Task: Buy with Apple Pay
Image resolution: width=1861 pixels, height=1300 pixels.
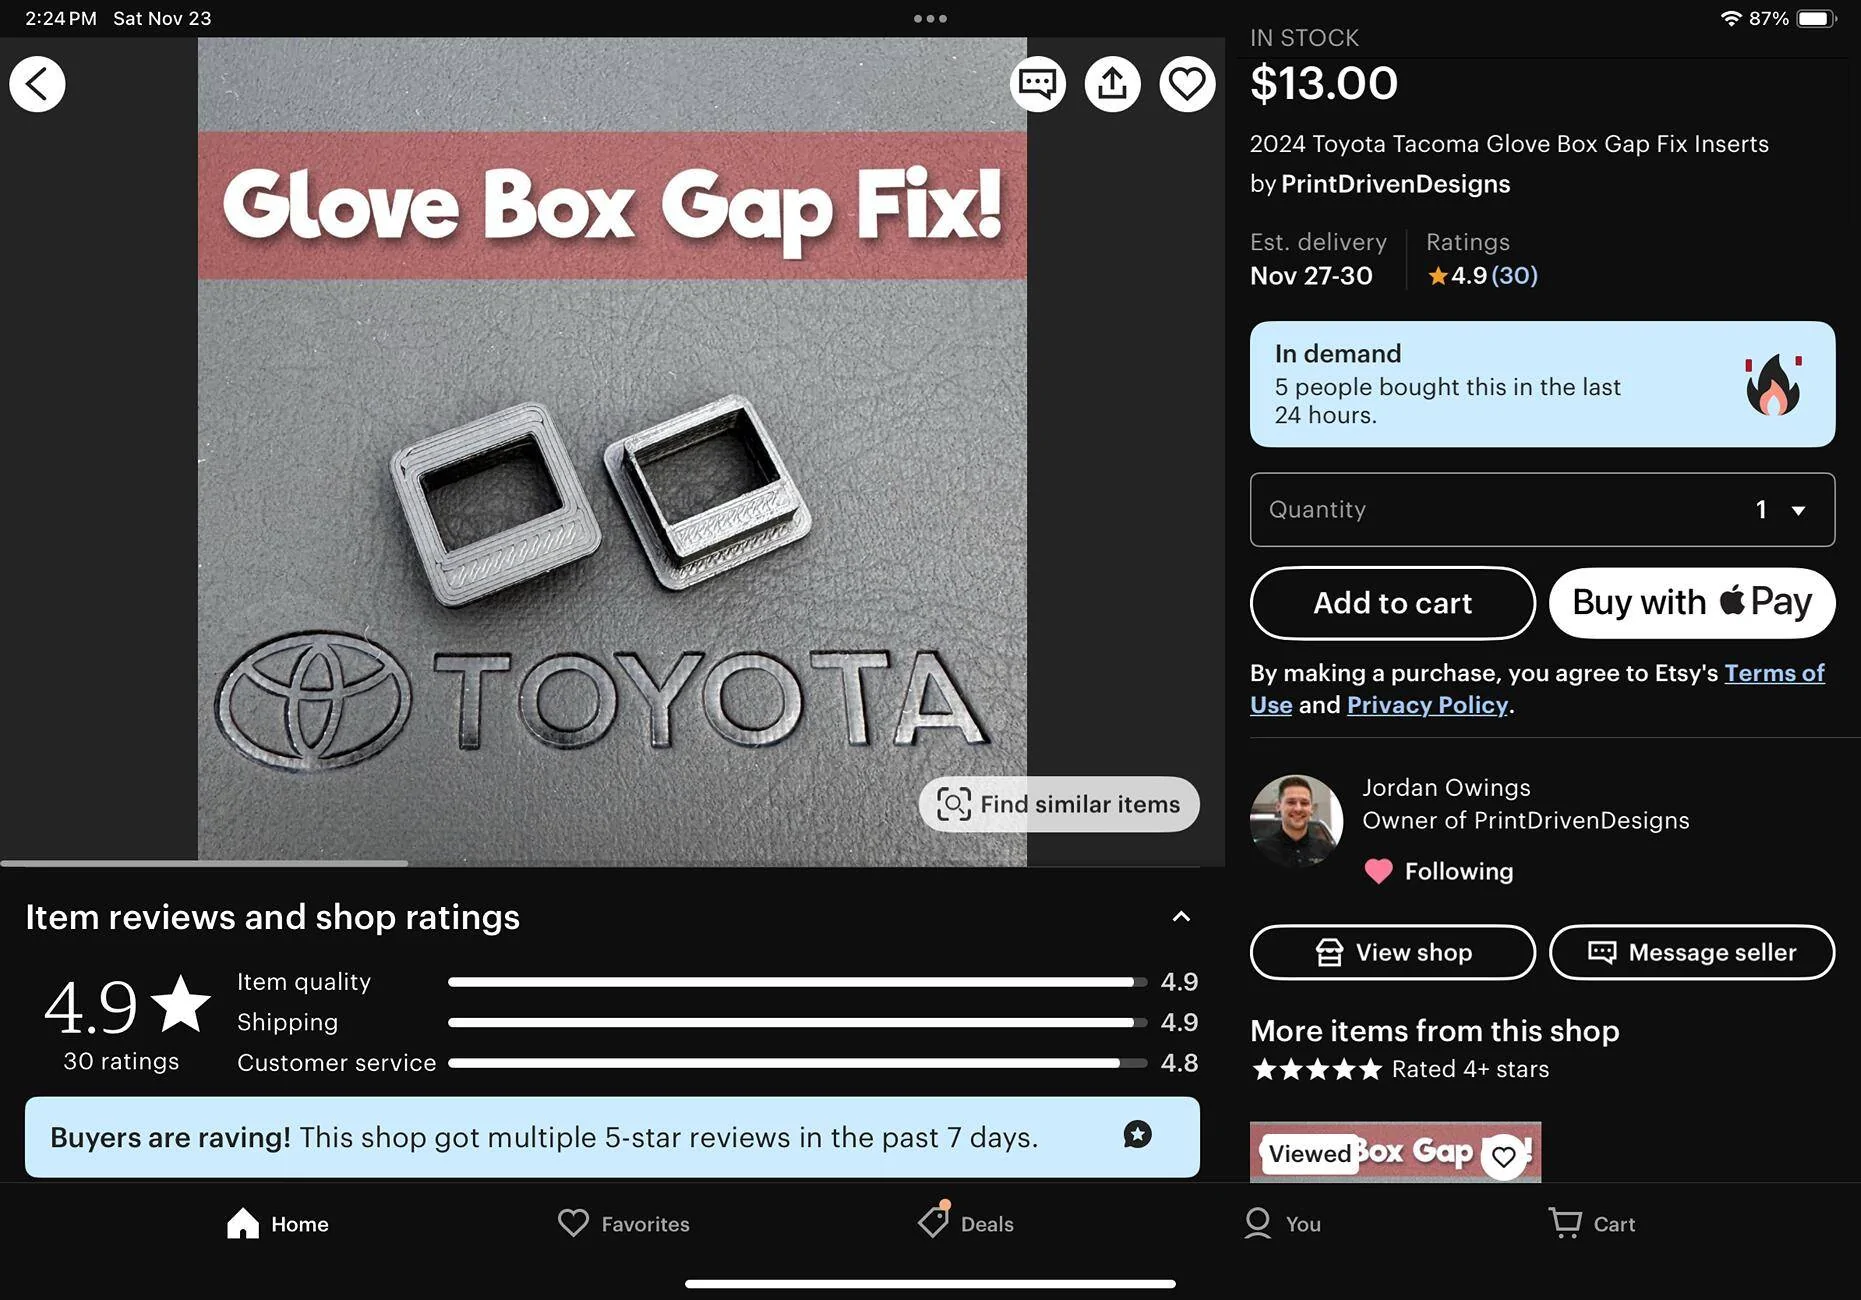Action: 1692,603
